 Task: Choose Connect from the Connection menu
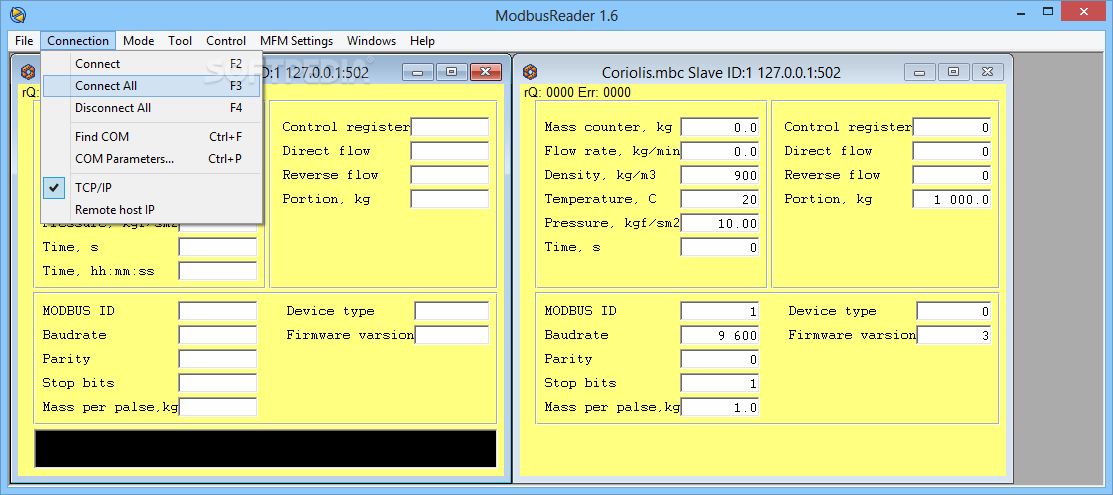click(x=152, y=64)
